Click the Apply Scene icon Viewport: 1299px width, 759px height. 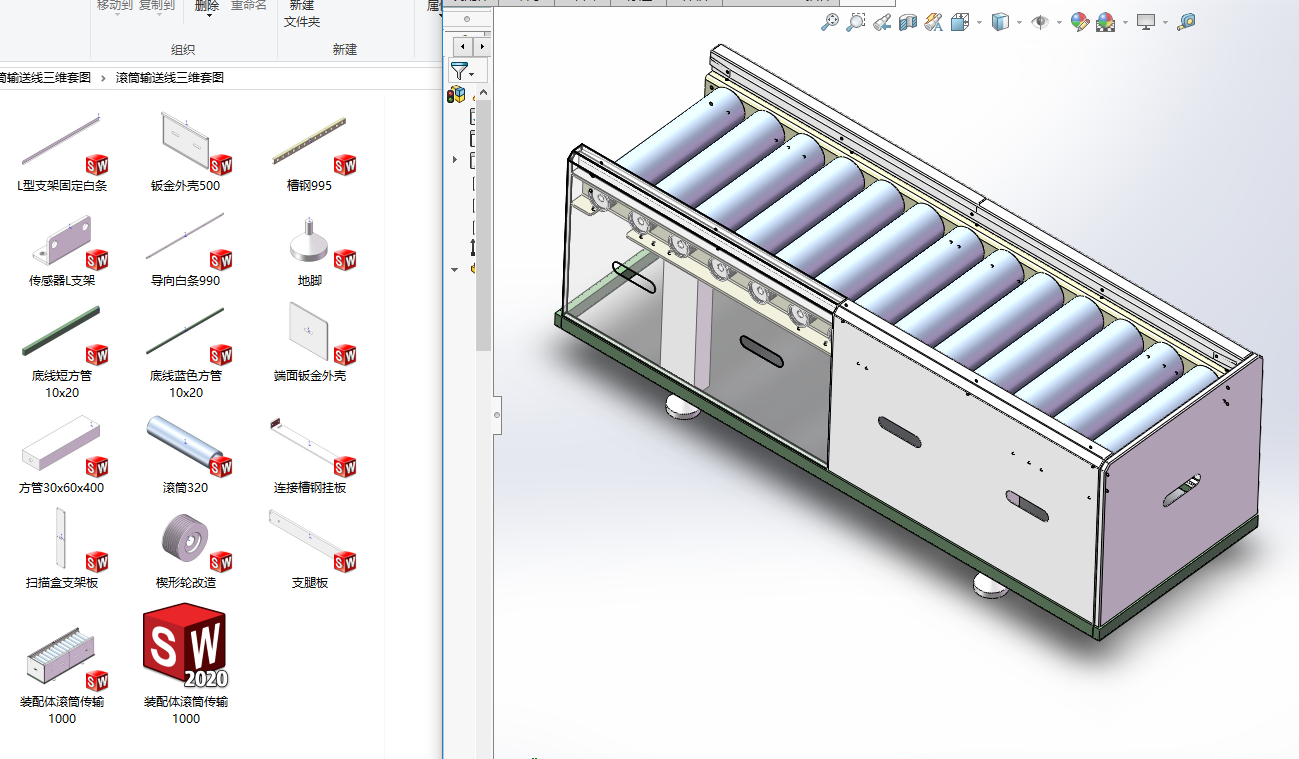coord(1105,22)
